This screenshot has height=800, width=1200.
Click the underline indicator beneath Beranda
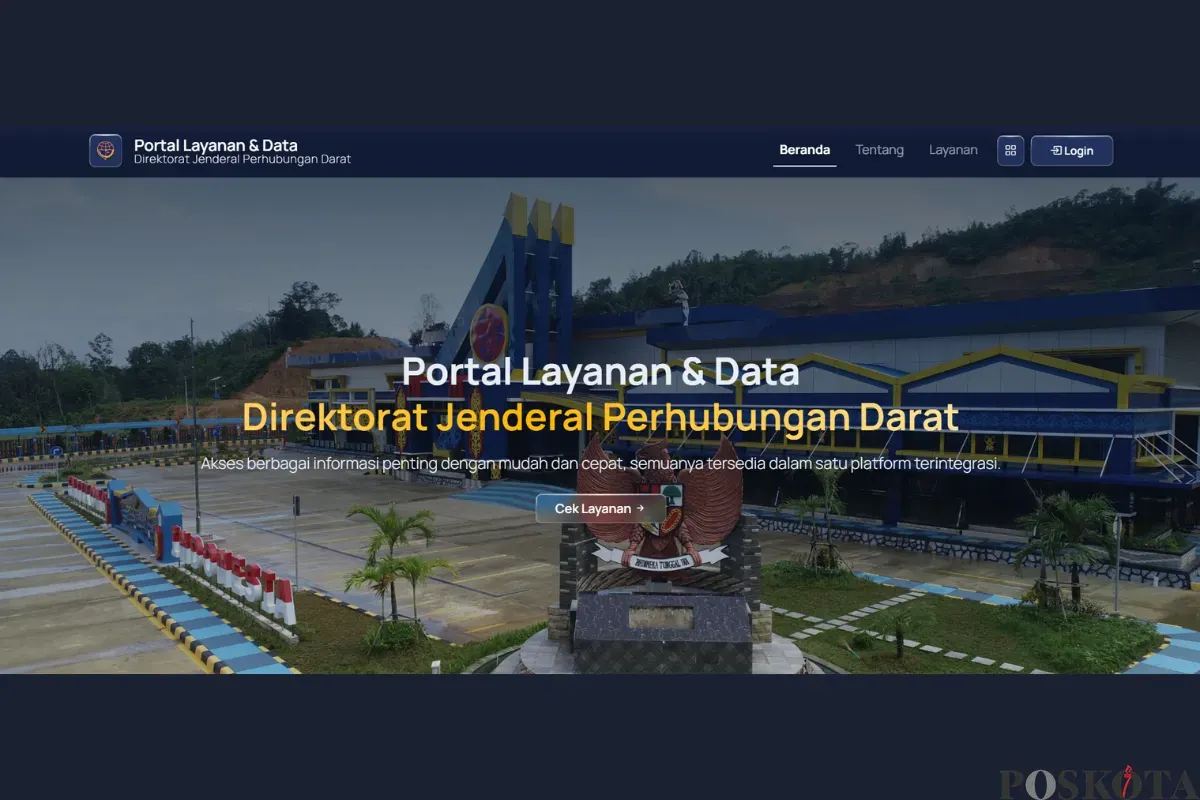click(x=805, y=165)
